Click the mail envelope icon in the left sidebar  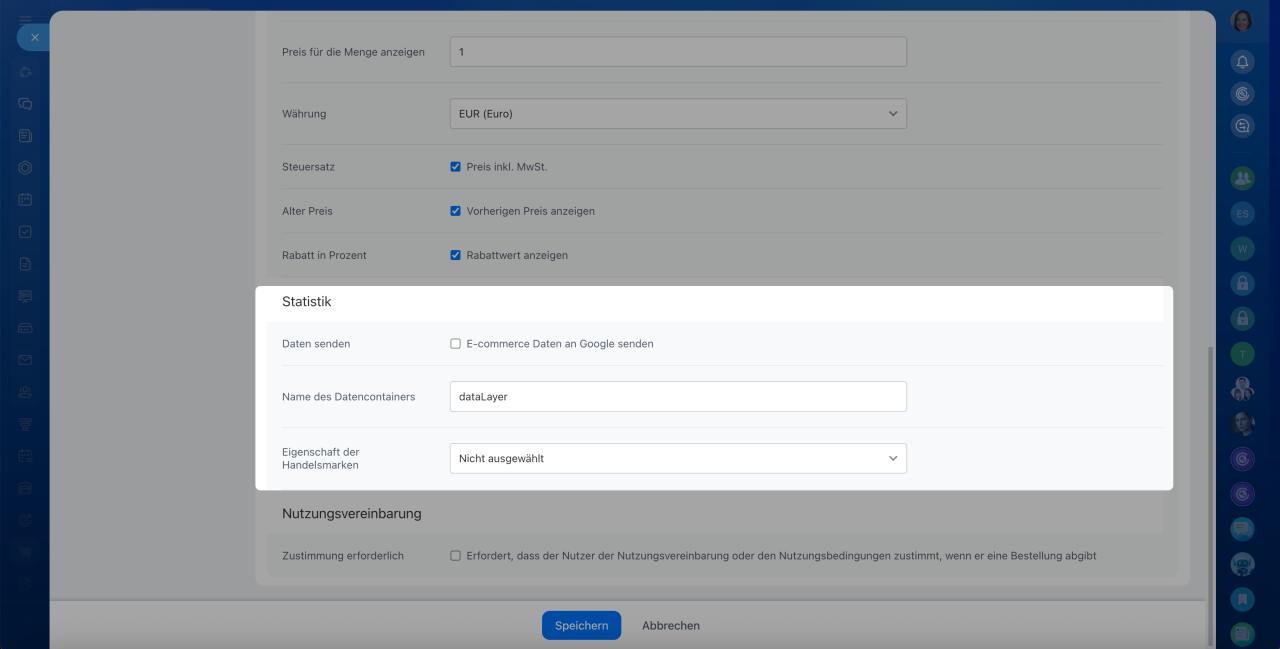[25, 360]
